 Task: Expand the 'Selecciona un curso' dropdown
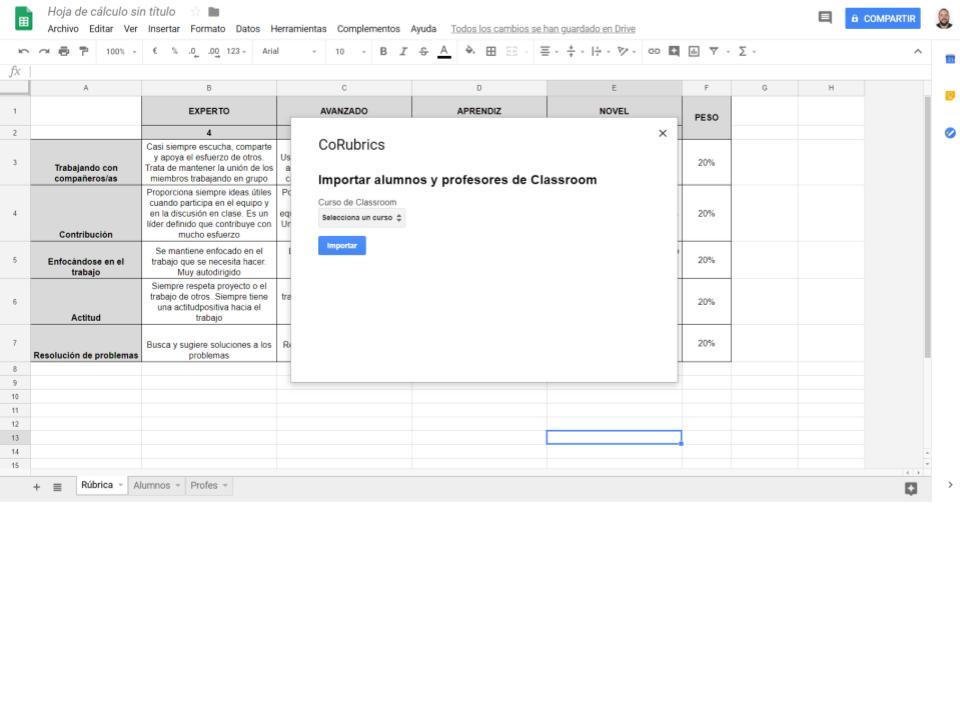click(362, 217)
